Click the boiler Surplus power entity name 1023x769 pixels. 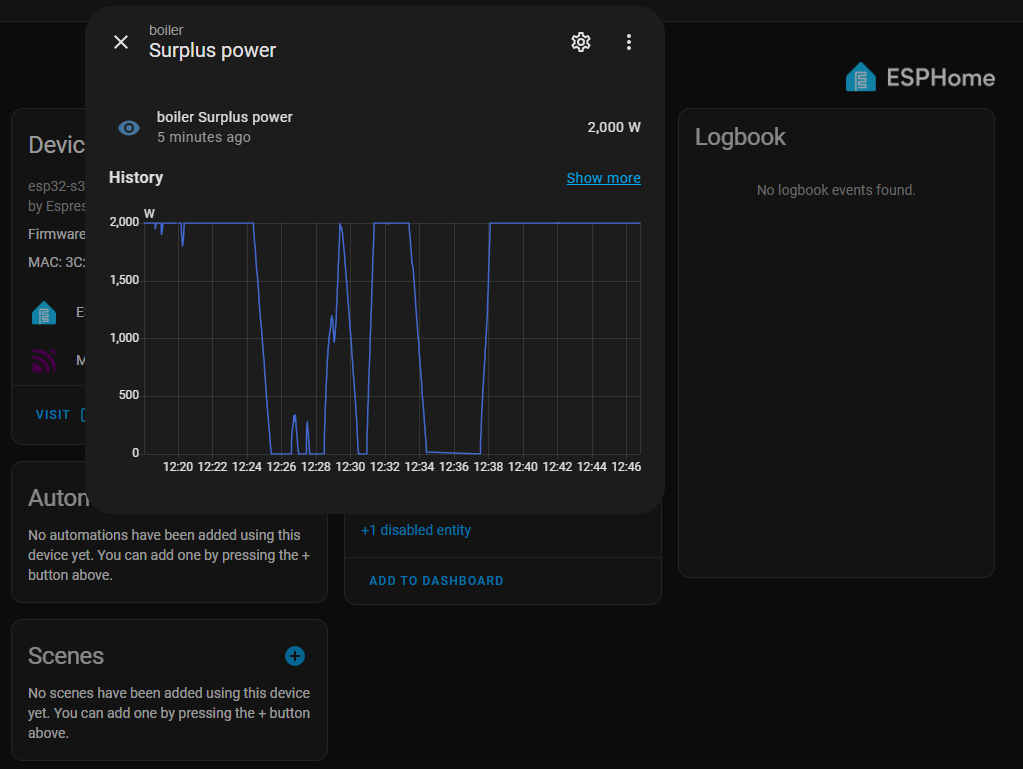pyautogui.click(x=224, y=117)
